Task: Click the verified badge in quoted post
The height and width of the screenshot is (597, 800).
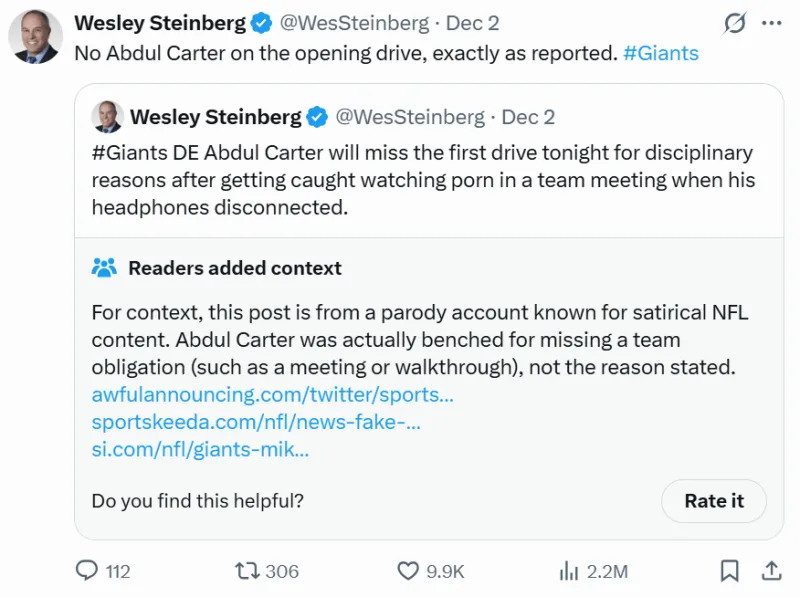Action: 316,117
